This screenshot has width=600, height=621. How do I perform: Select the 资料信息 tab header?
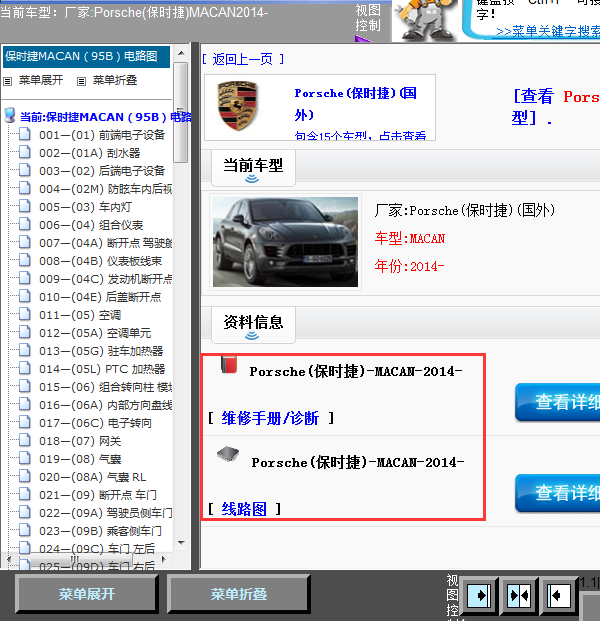tap(253, 325)
